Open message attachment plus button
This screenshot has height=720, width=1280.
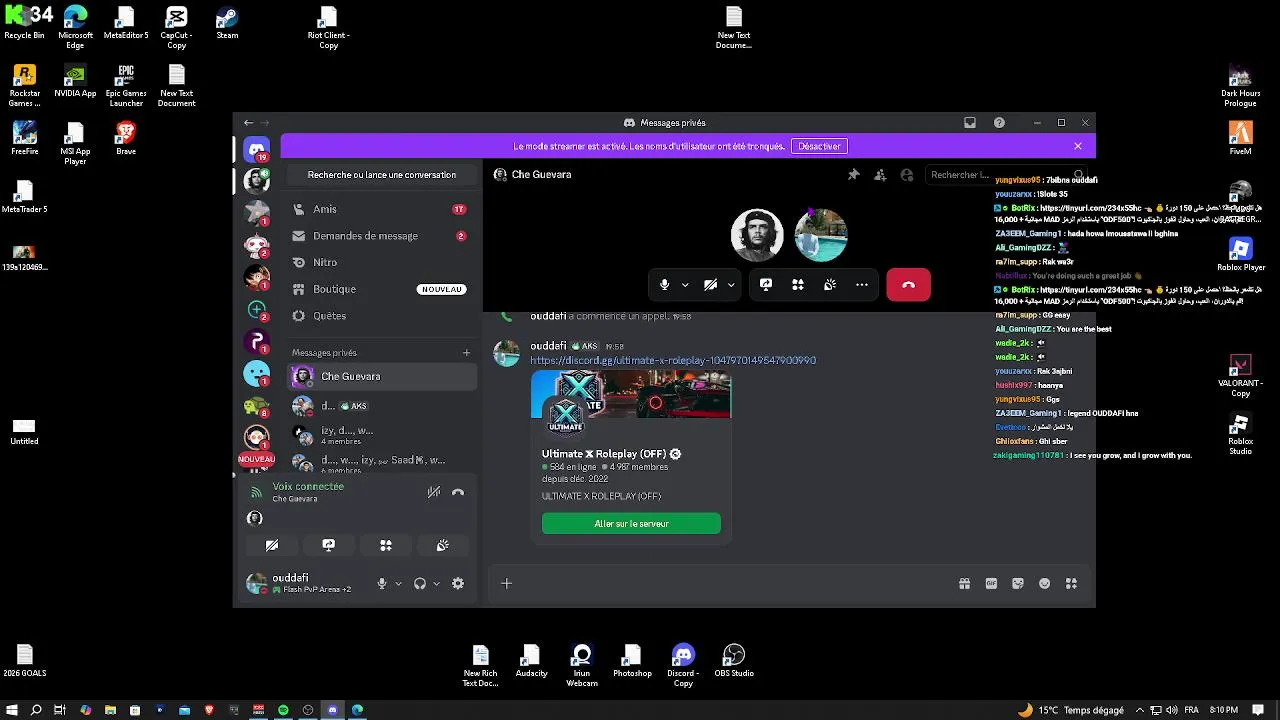coord(506,584)
